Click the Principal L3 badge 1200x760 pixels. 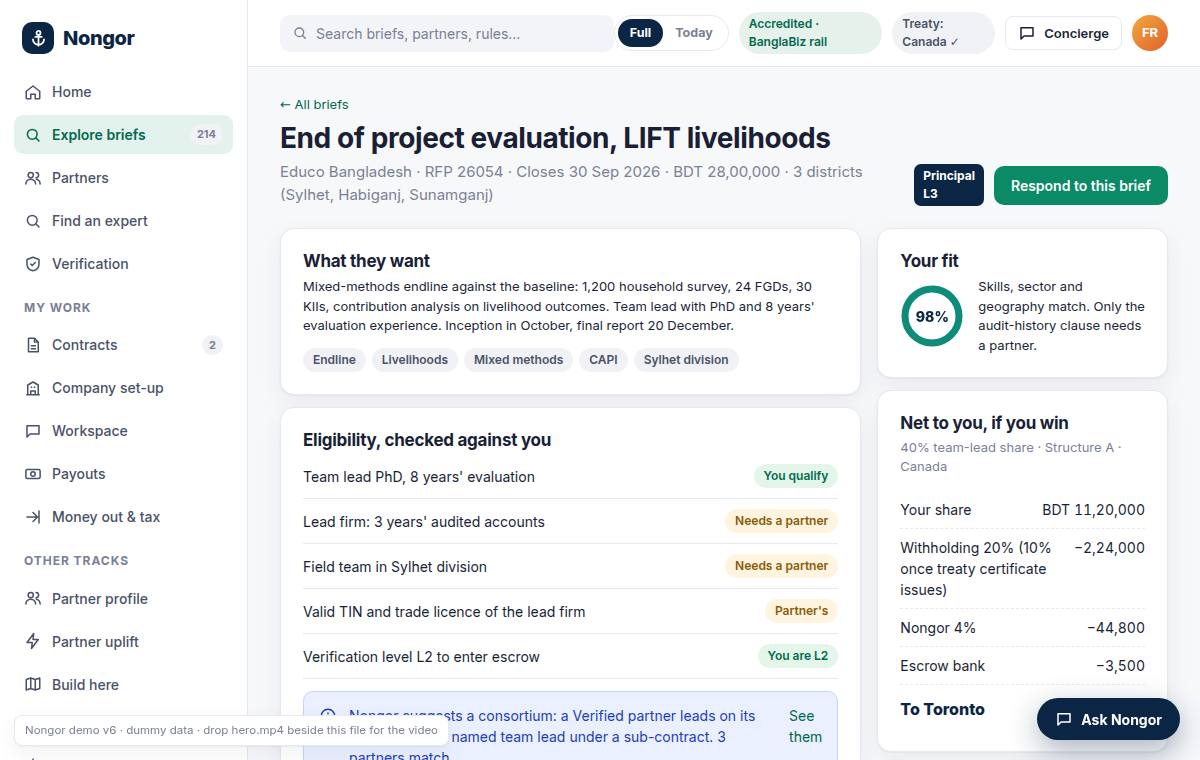click(949, 185)
